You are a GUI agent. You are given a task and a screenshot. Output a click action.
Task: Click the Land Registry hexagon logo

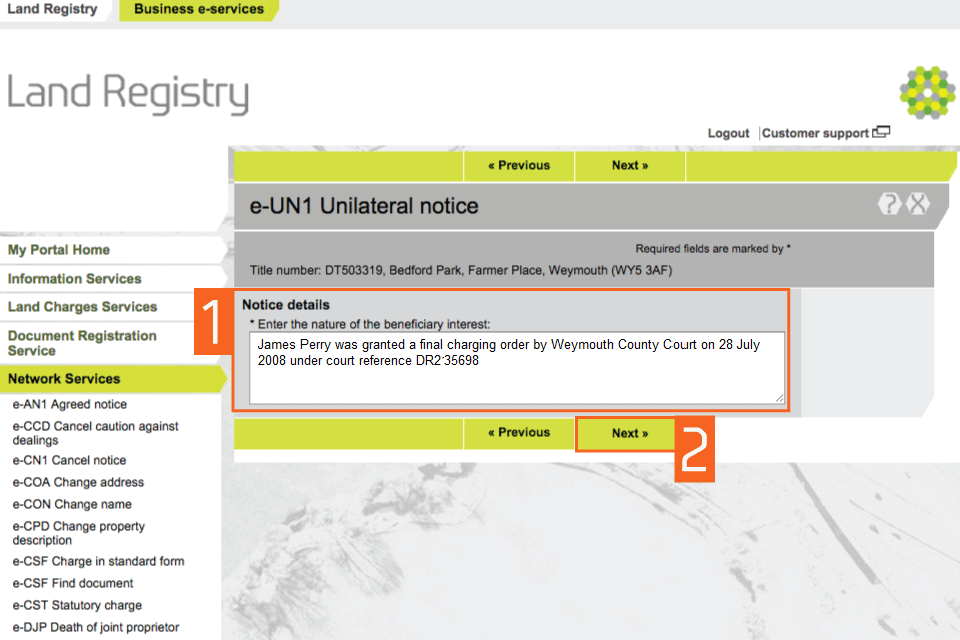[x=927, y=92]
